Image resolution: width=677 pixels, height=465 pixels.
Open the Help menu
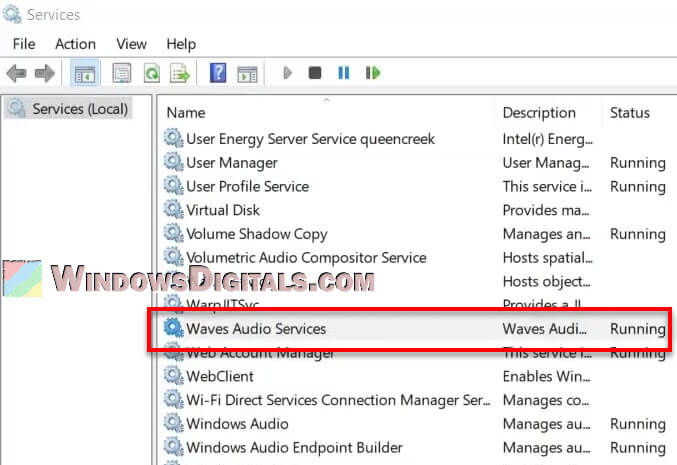(181, 44)
